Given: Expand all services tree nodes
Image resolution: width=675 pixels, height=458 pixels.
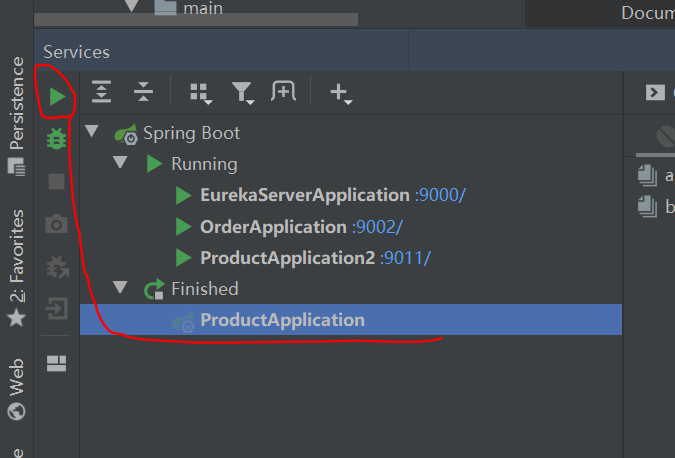Looking at the screenshot, I should [x=102, y=92].
